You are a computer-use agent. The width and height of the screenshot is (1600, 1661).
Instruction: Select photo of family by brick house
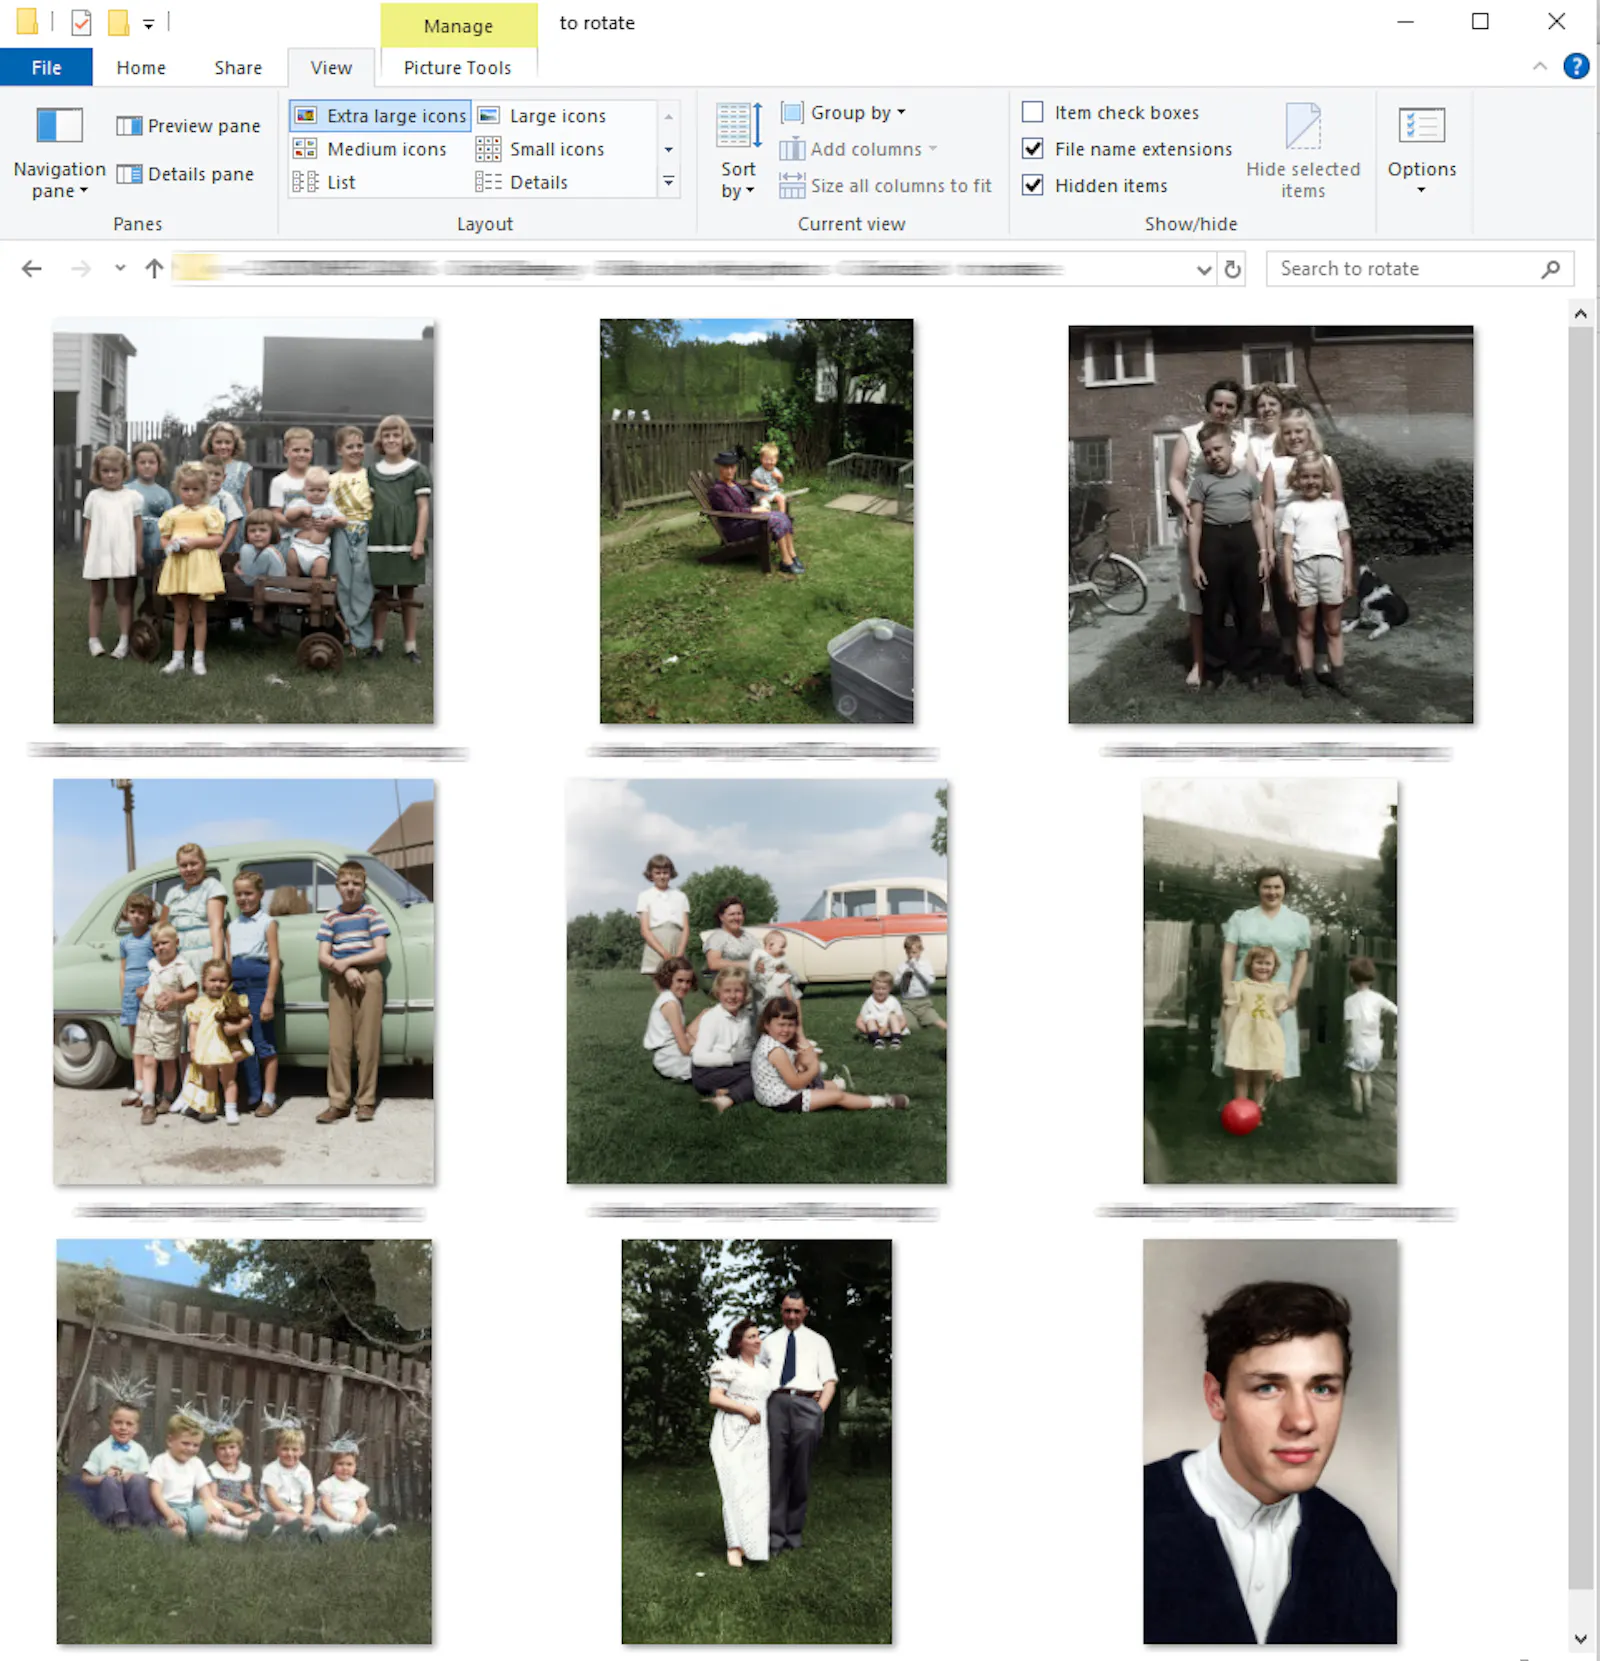click(1270, 524)
